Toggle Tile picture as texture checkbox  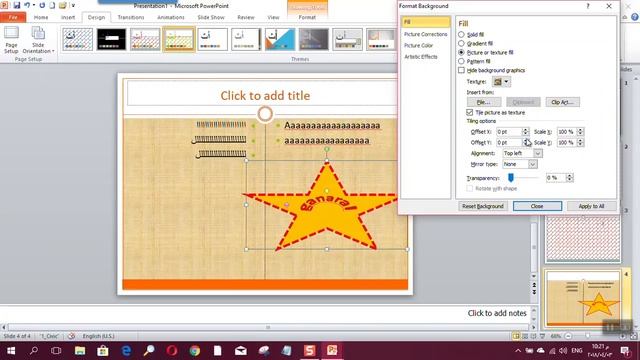click(x=469, y=112)
